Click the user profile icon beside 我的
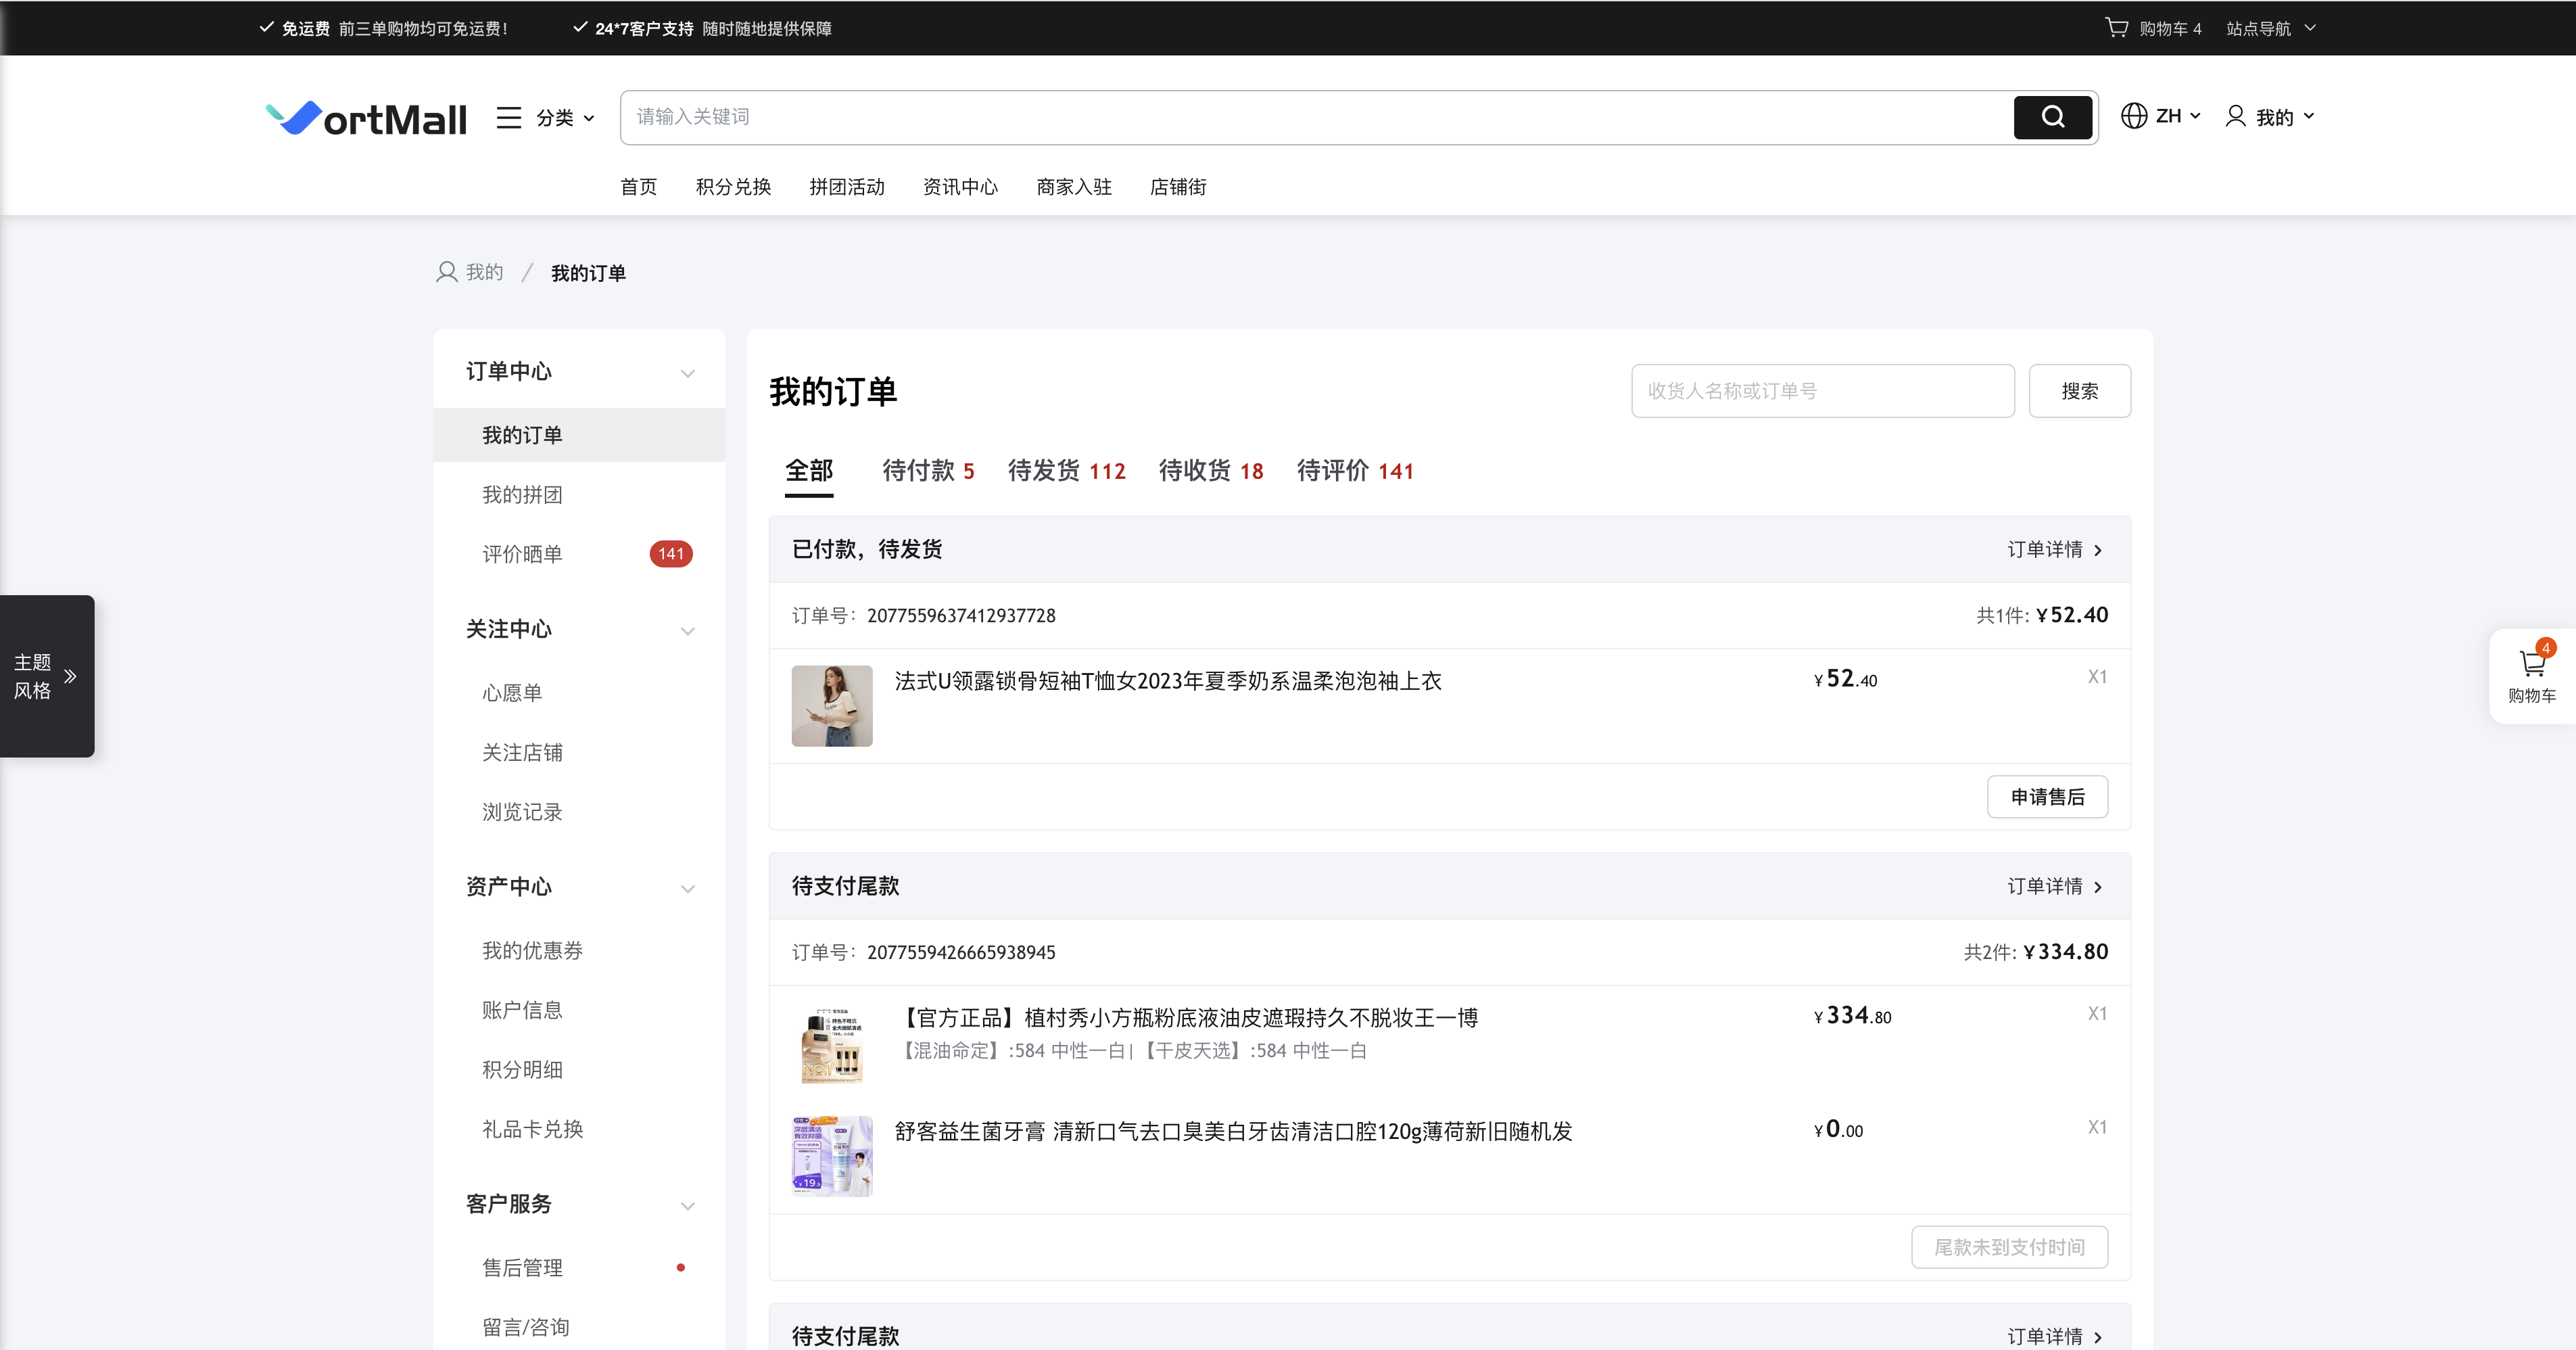This screenshot has height=1350, width=2576. click(x=2235, y=116)
